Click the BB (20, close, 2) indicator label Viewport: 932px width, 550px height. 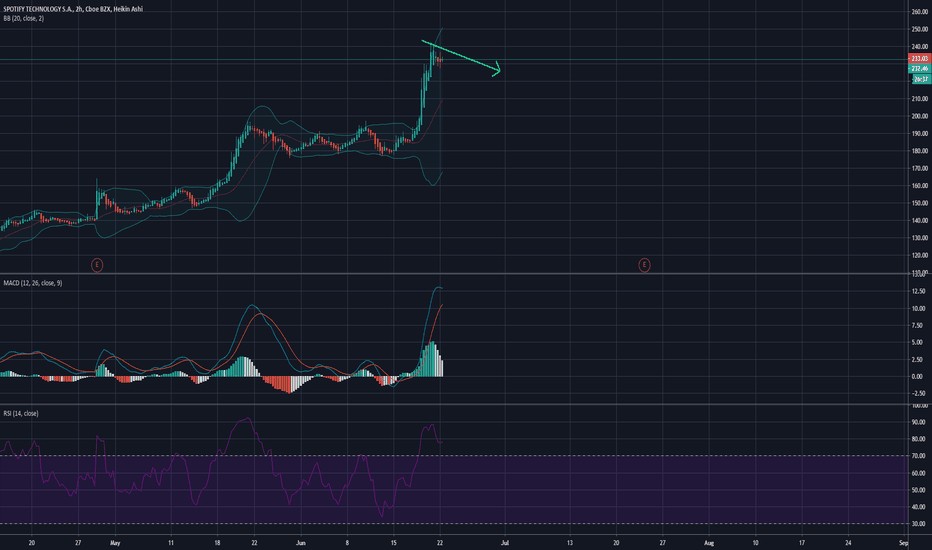point(23,18)
